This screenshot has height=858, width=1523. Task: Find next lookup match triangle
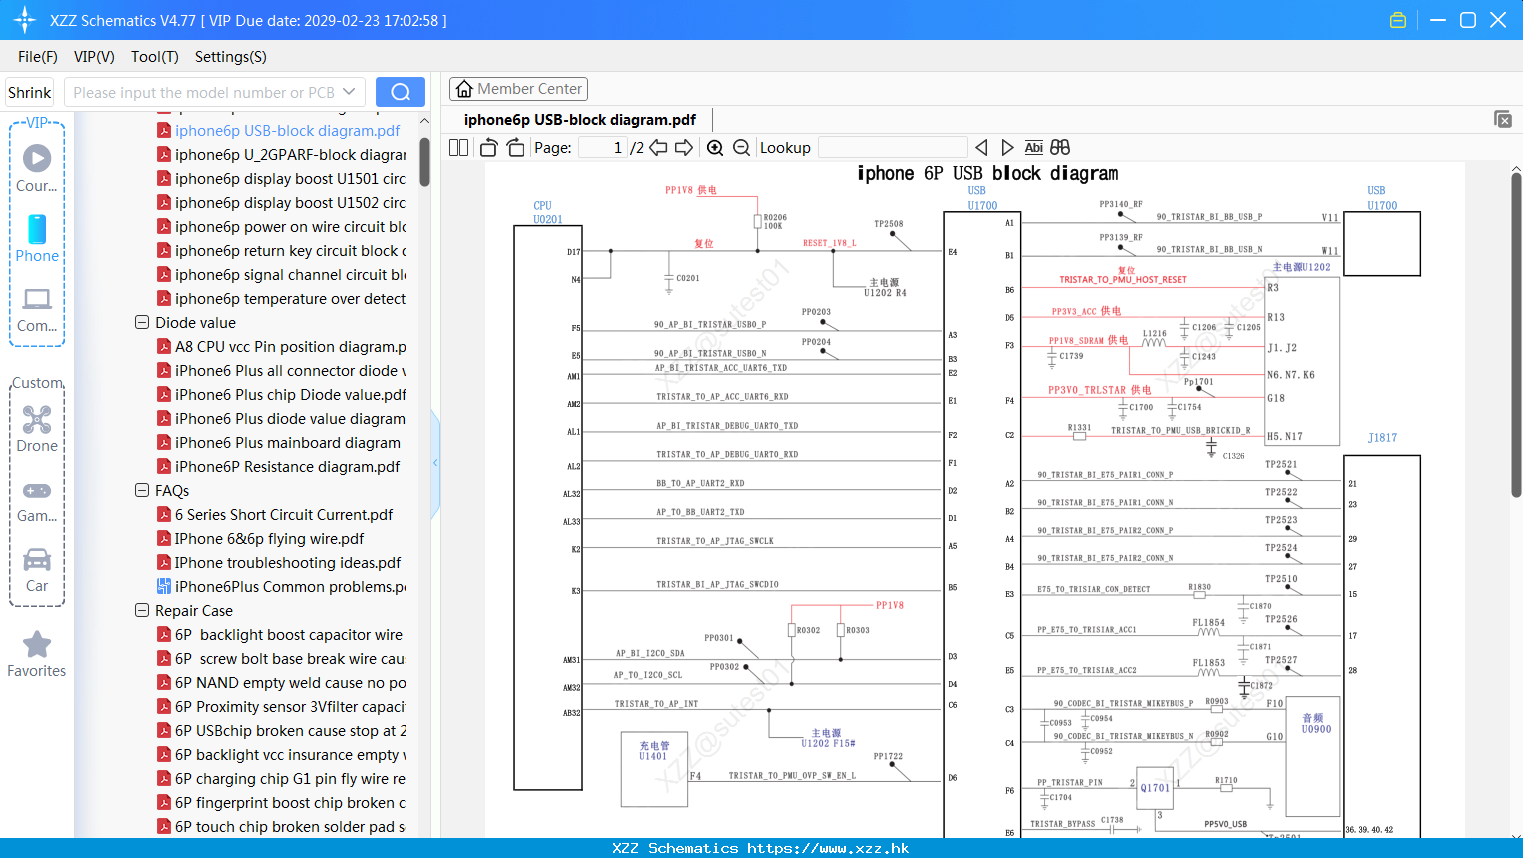(x=1007, y=147)
